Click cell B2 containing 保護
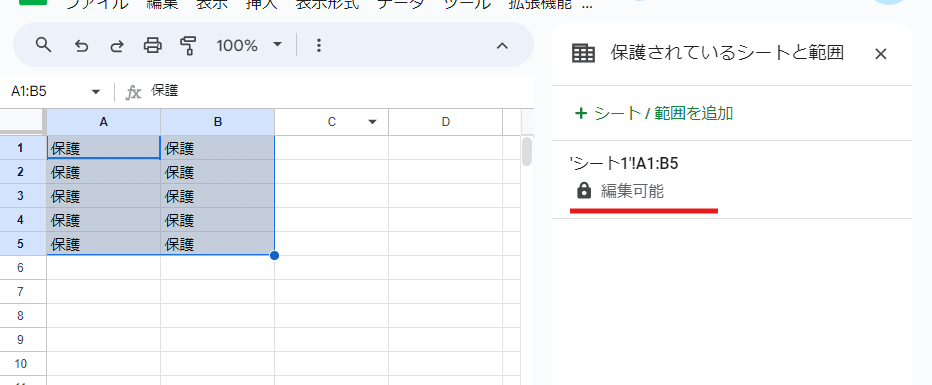 218,172
